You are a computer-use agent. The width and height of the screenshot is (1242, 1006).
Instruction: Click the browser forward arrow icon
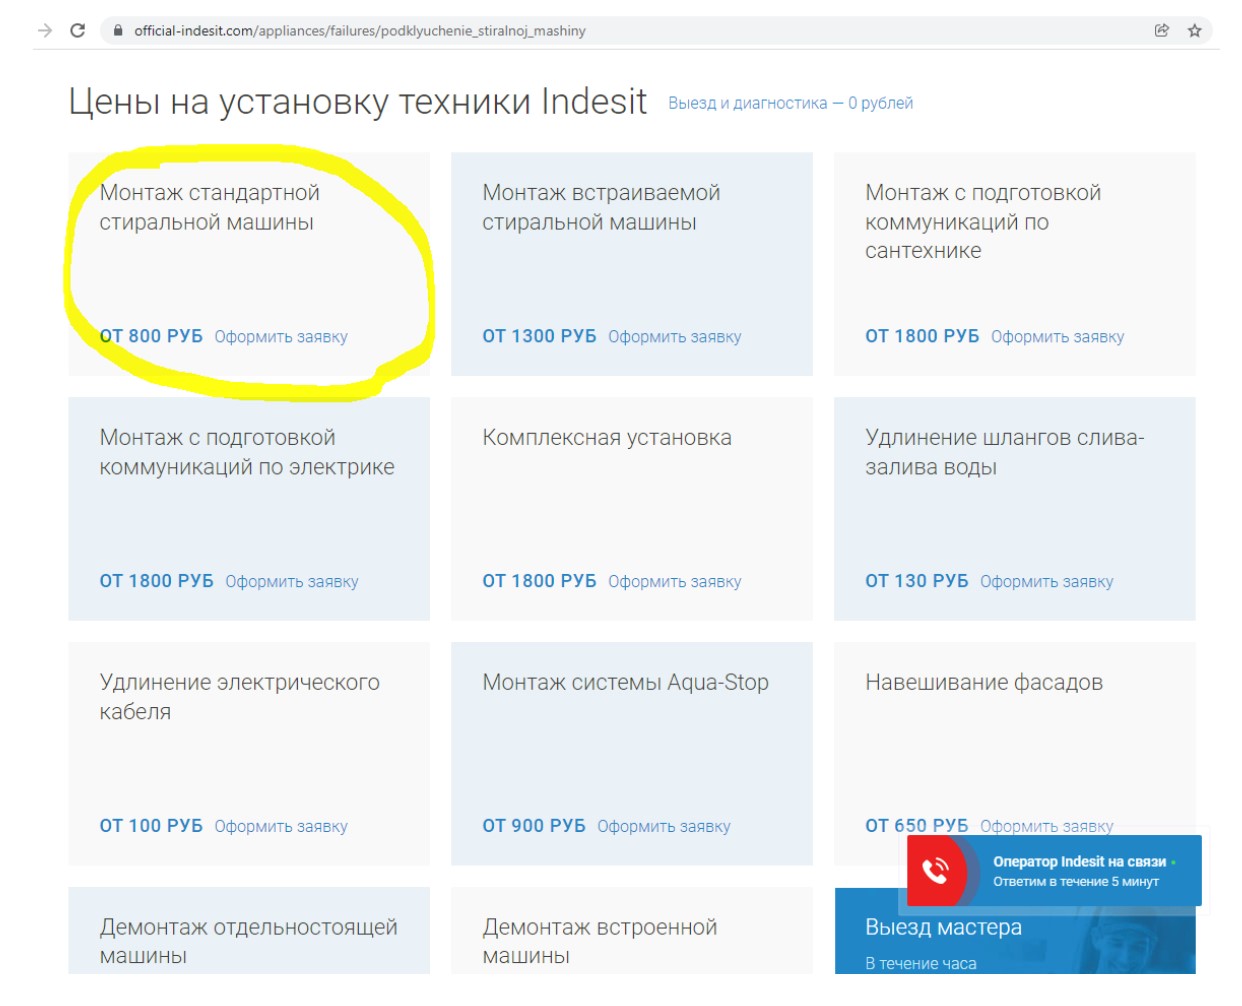(x=45, y=31)
